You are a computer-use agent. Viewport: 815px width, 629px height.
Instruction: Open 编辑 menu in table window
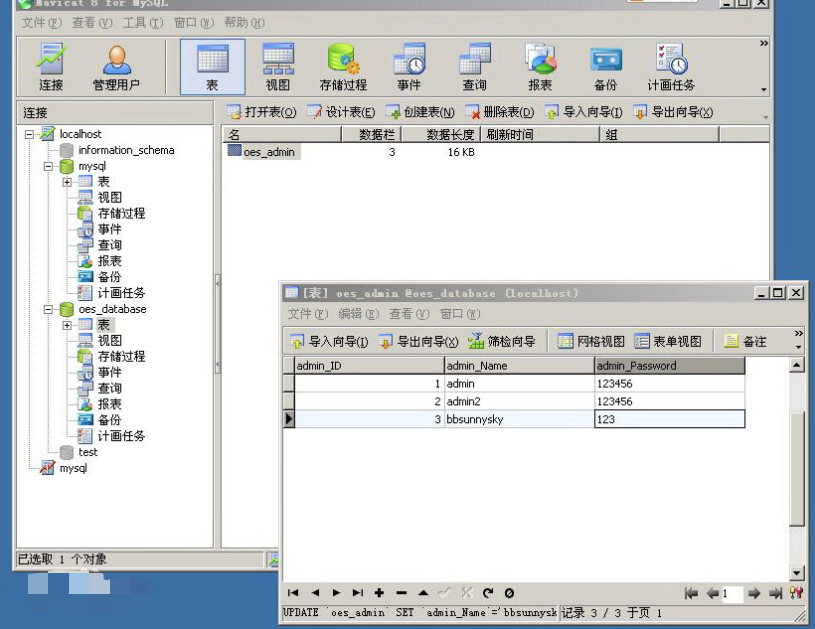tap(359, 314)
